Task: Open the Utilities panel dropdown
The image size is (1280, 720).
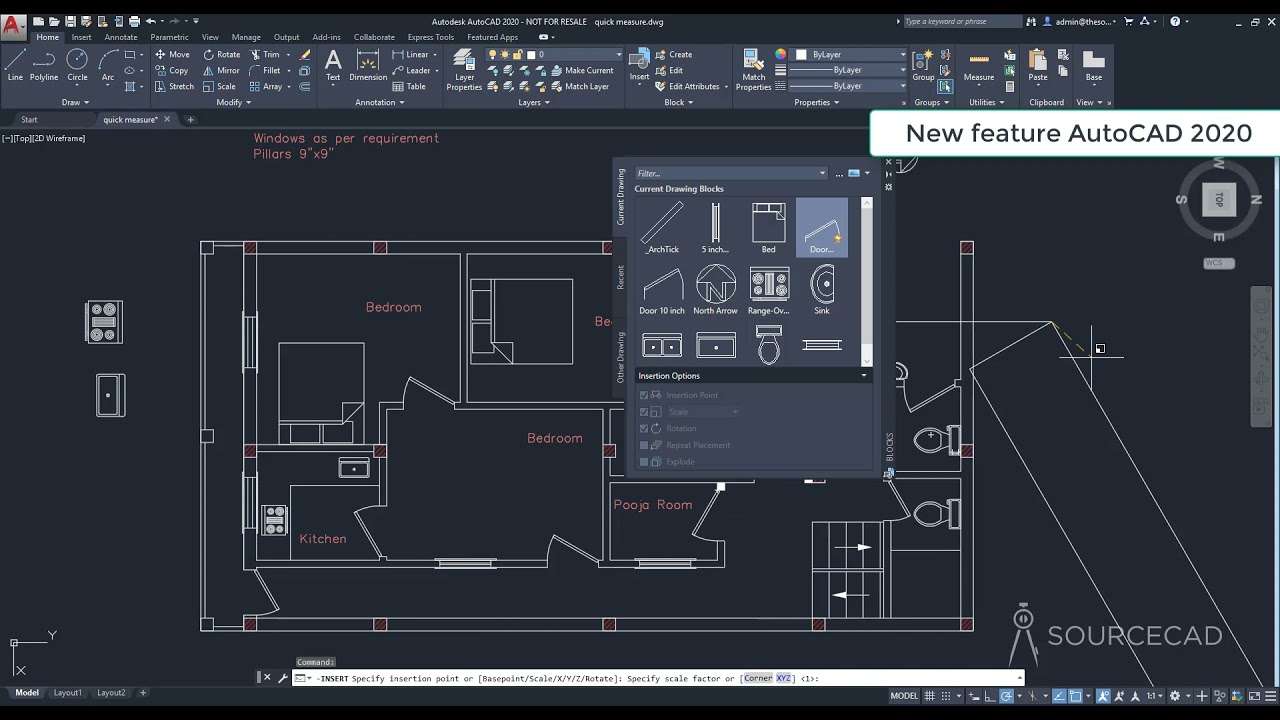Action: [986, 102]
